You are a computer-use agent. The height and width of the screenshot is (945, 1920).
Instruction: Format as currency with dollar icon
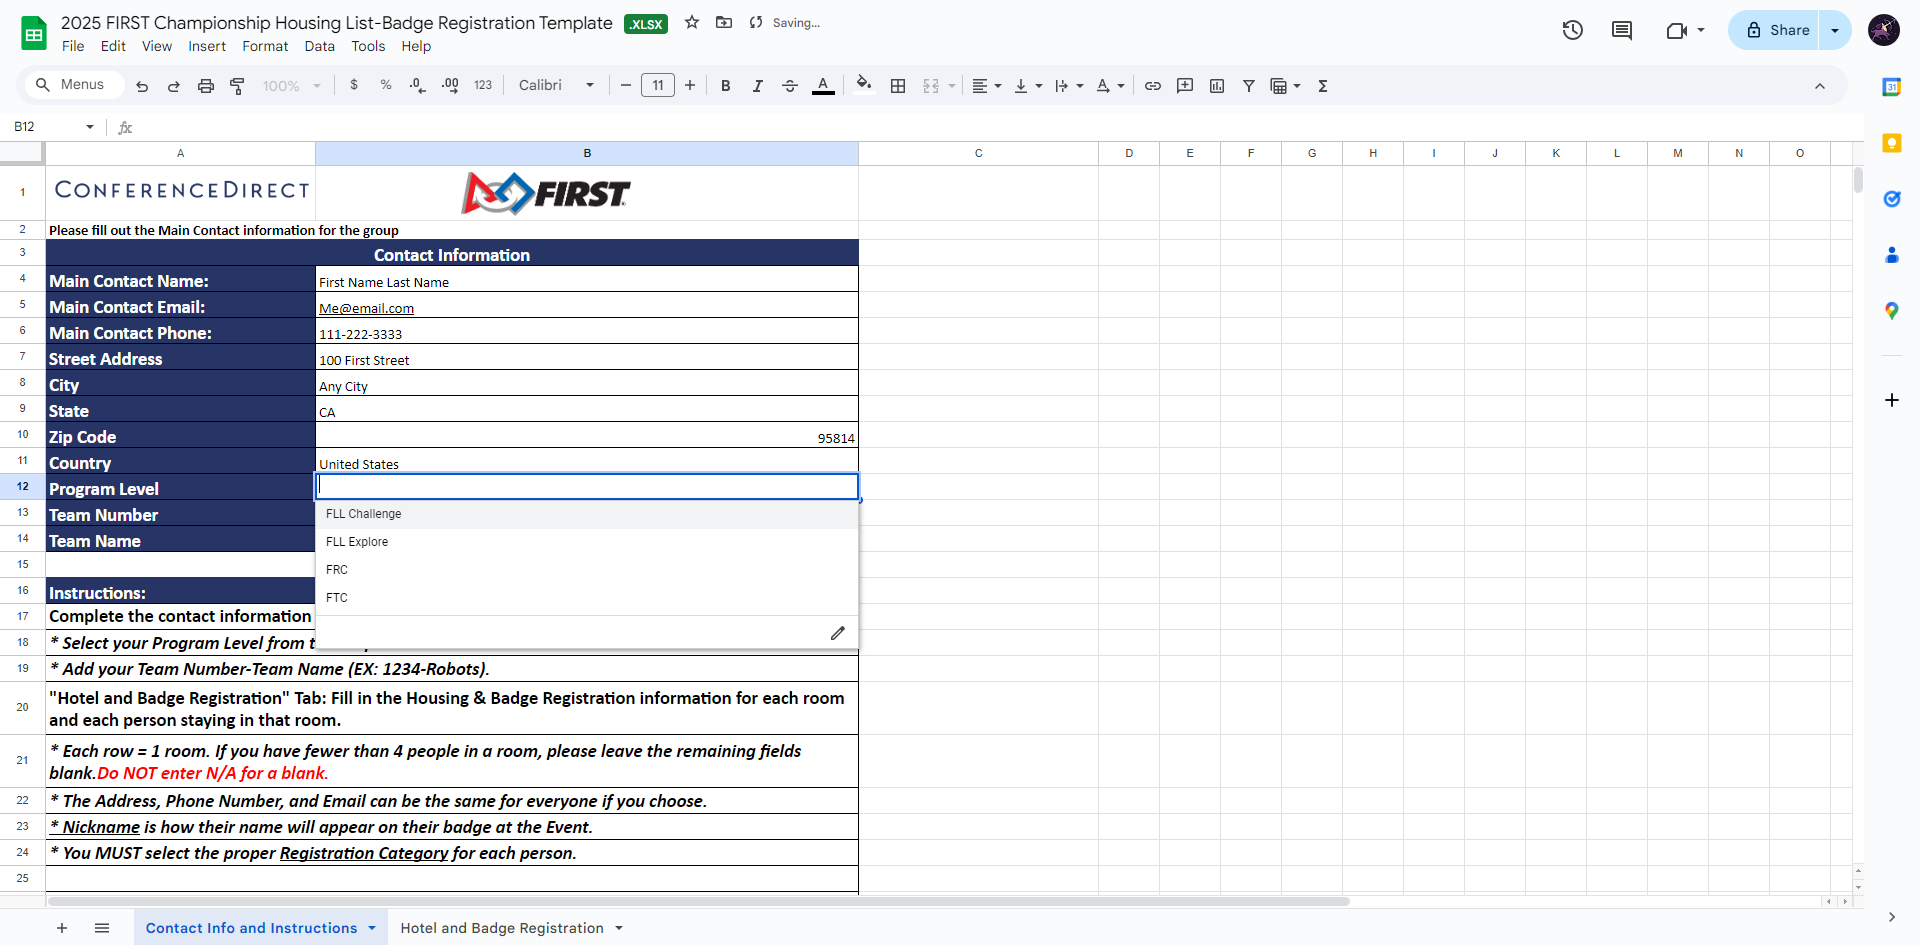pos(354,85)
